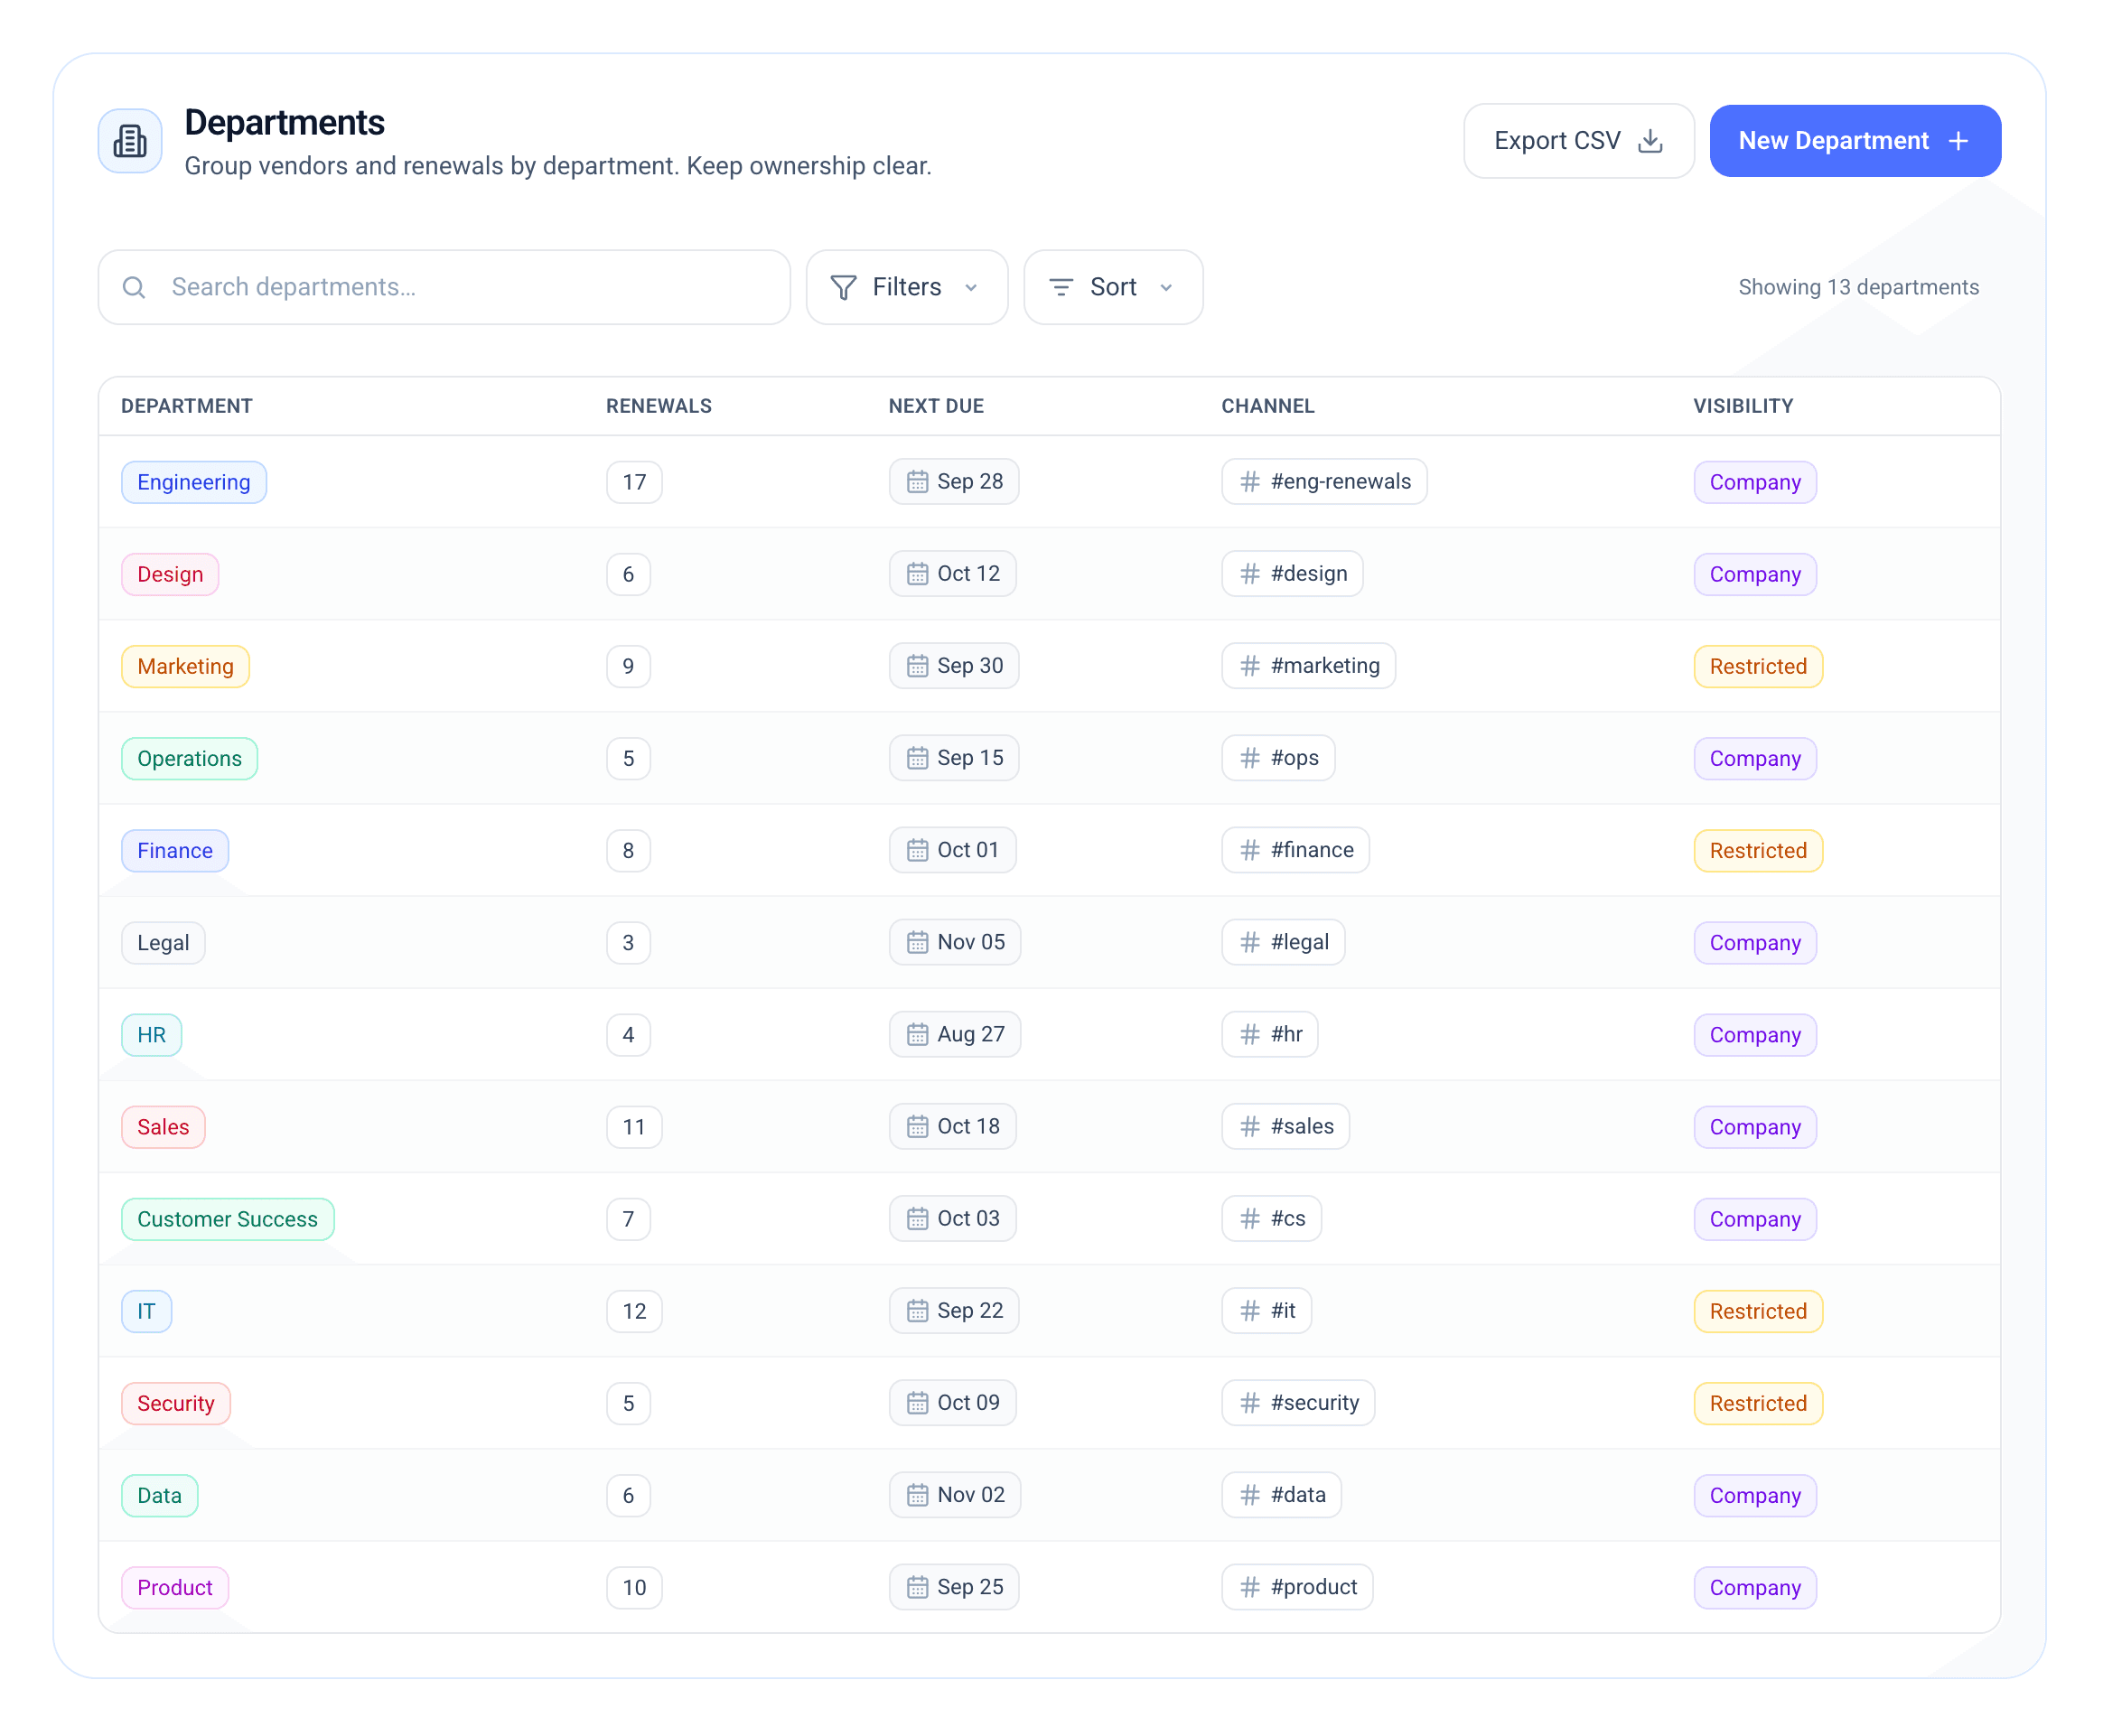2103x1736 pixels.
Task: Expand the Filters dropdown chevron
Action: [971, 288]
